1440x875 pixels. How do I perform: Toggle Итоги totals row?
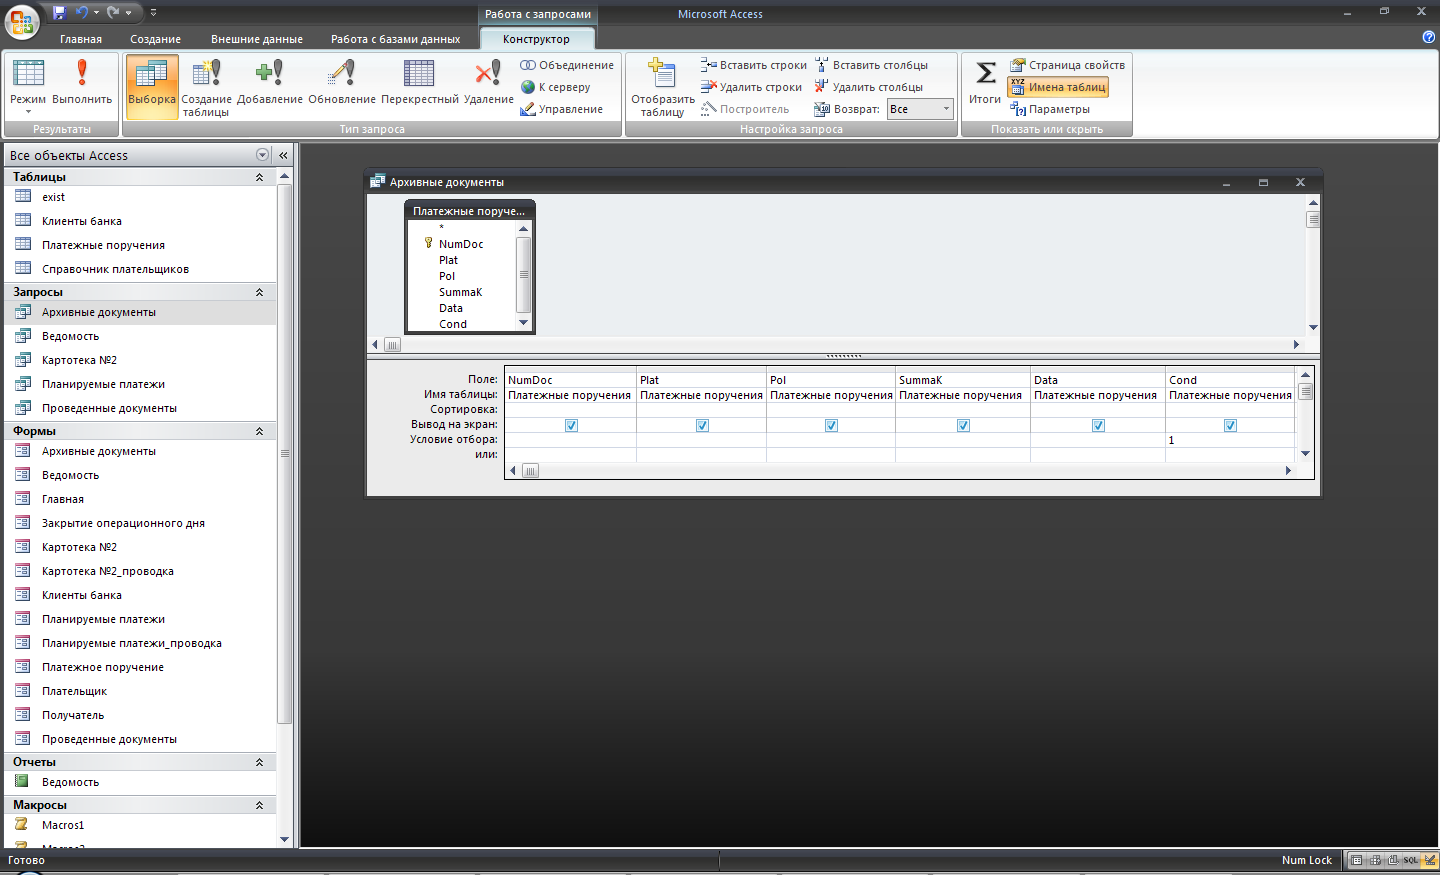tap(985, 82)
